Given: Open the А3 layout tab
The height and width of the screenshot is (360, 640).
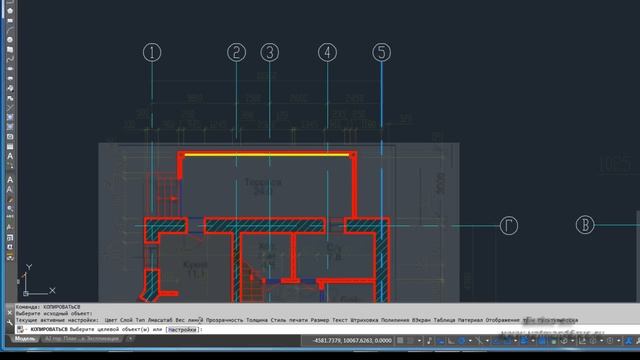Looking at the screenshot, I should click(x=82, y=339).
